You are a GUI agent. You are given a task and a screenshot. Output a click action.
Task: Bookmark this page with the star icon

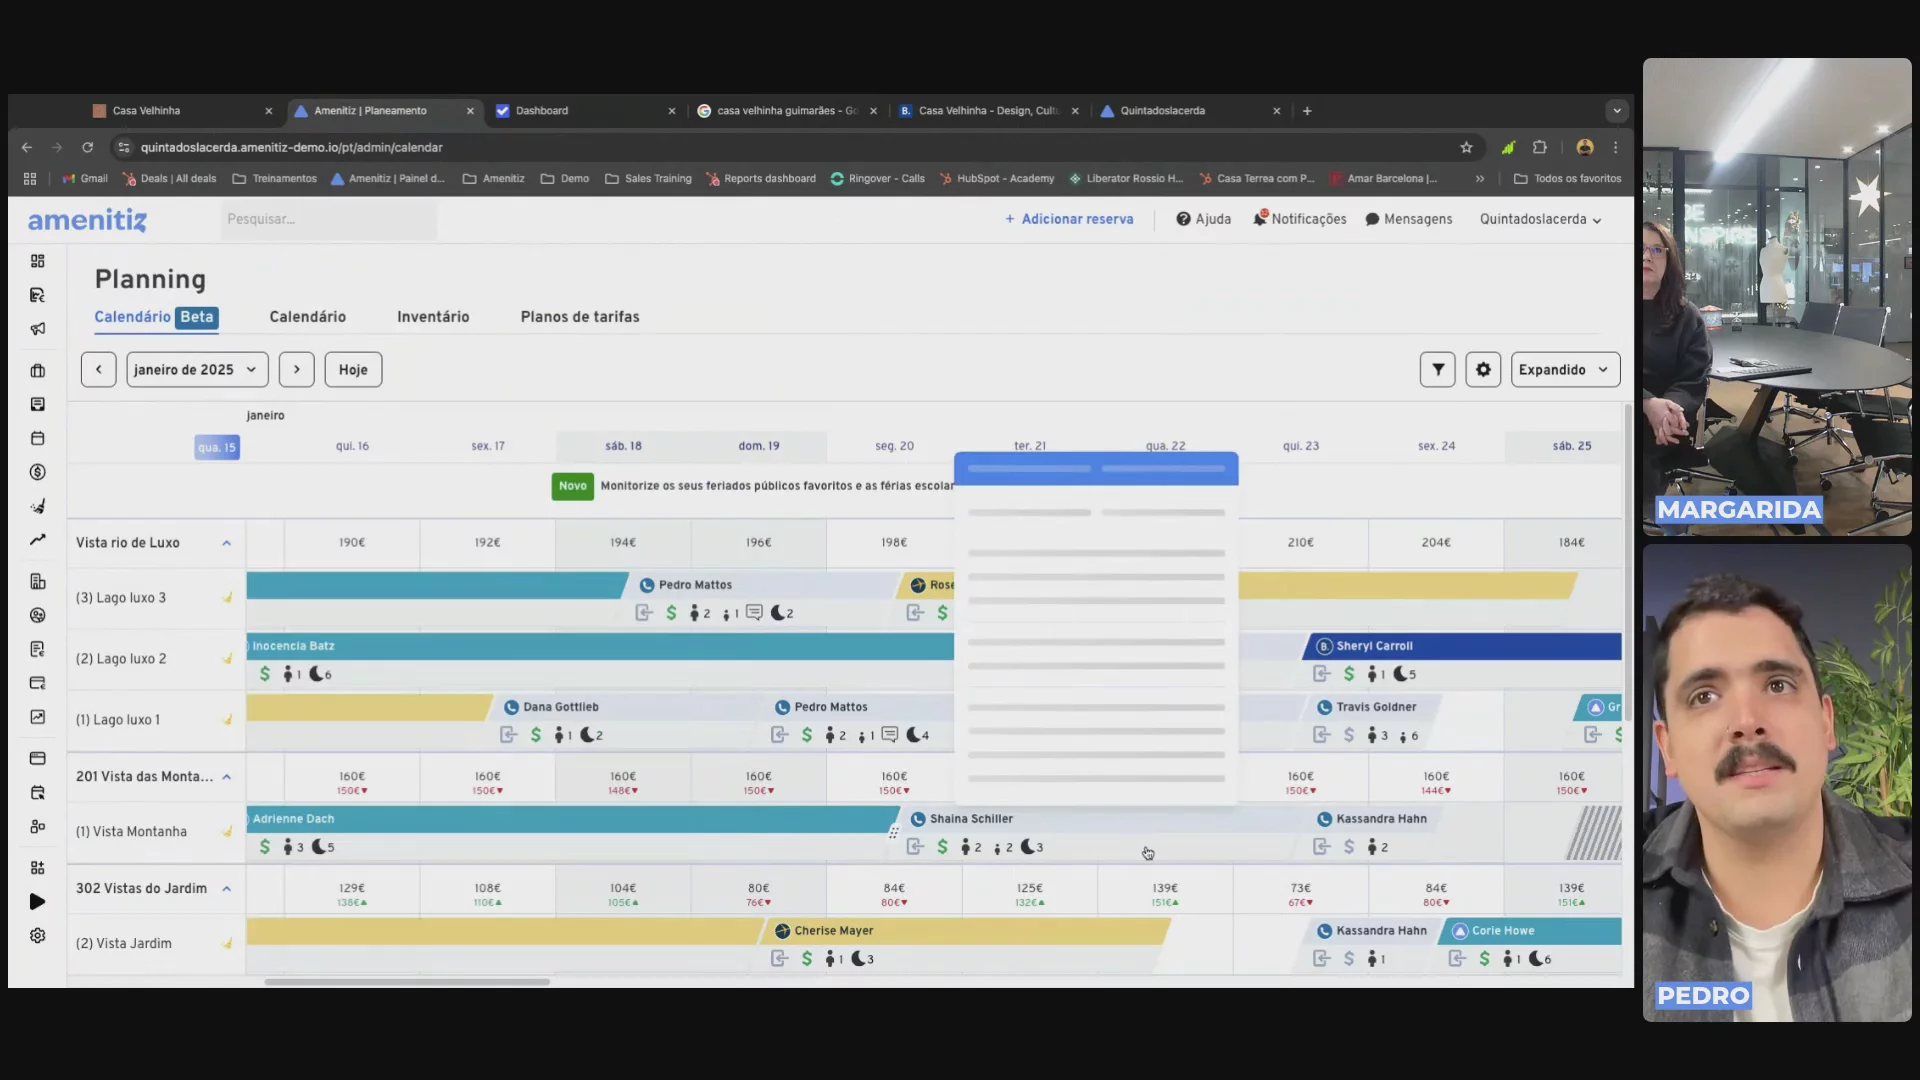tap(1466, 147)
